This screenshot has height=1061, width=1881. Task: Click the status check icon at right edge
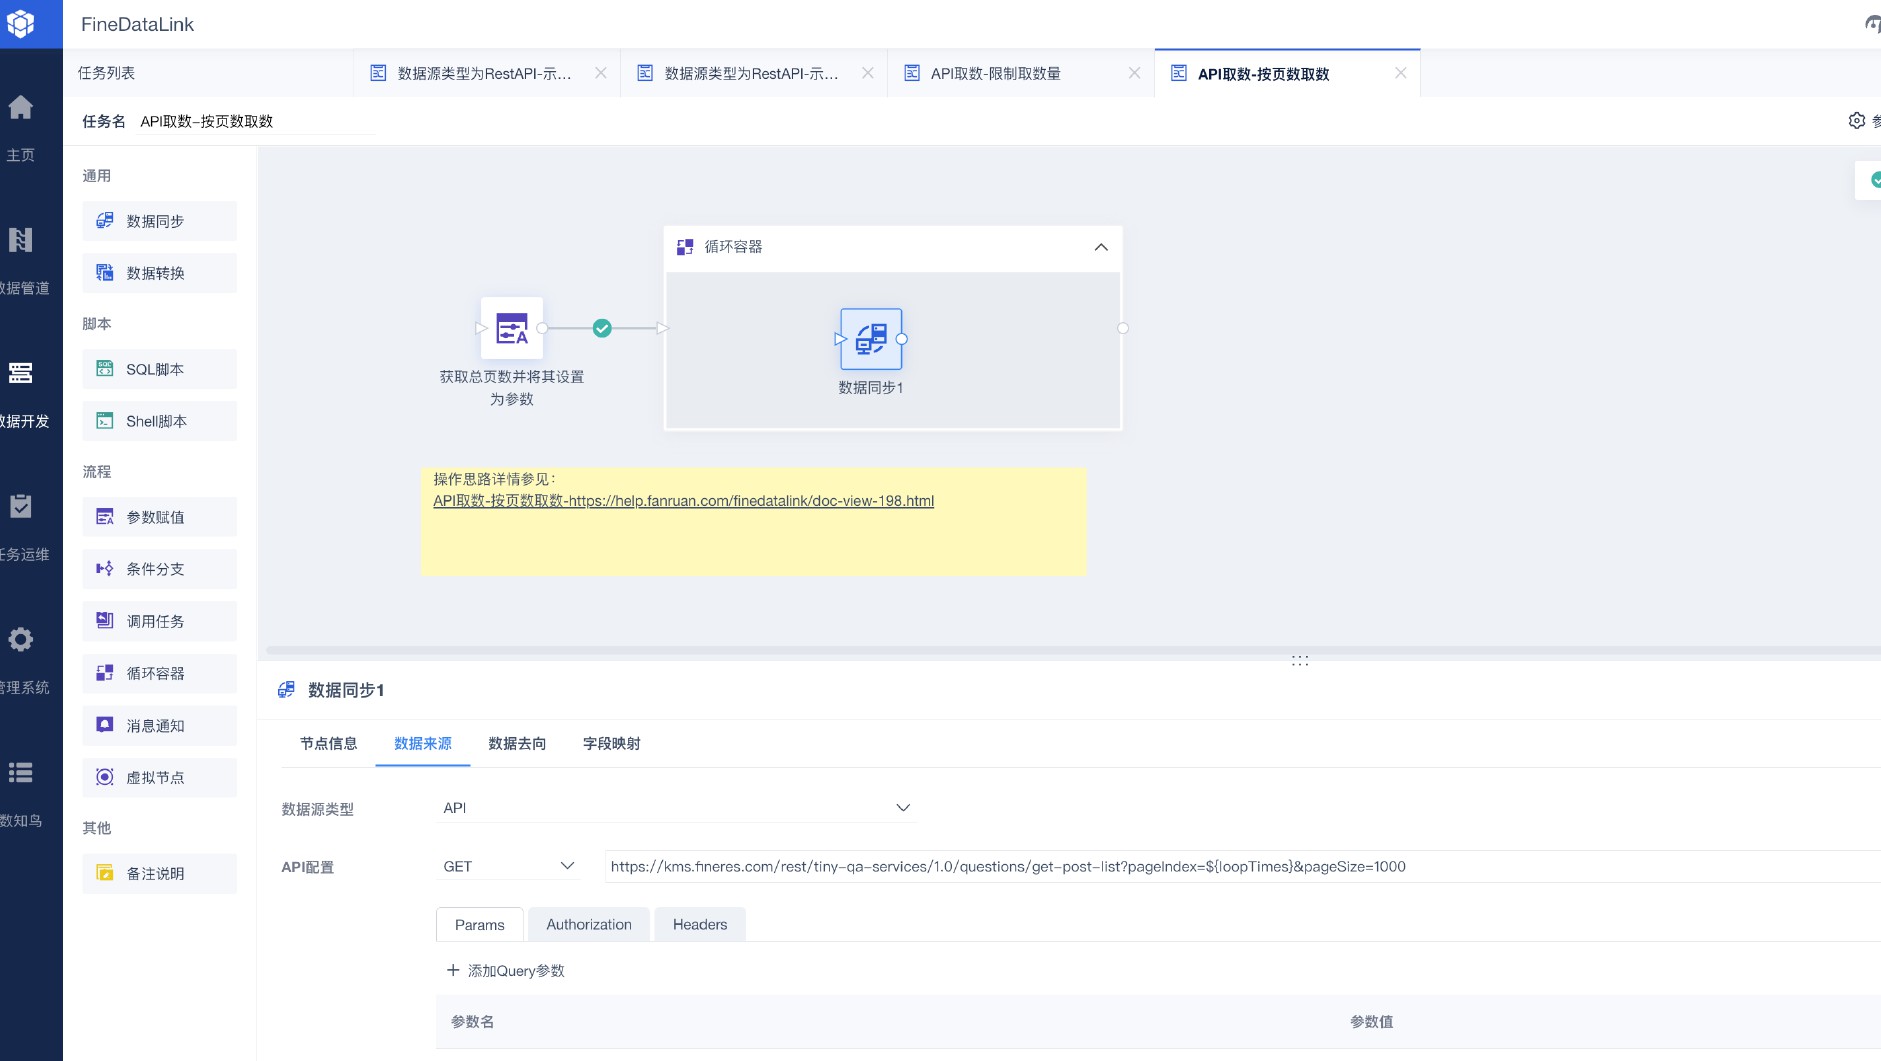coord(1875,180)
